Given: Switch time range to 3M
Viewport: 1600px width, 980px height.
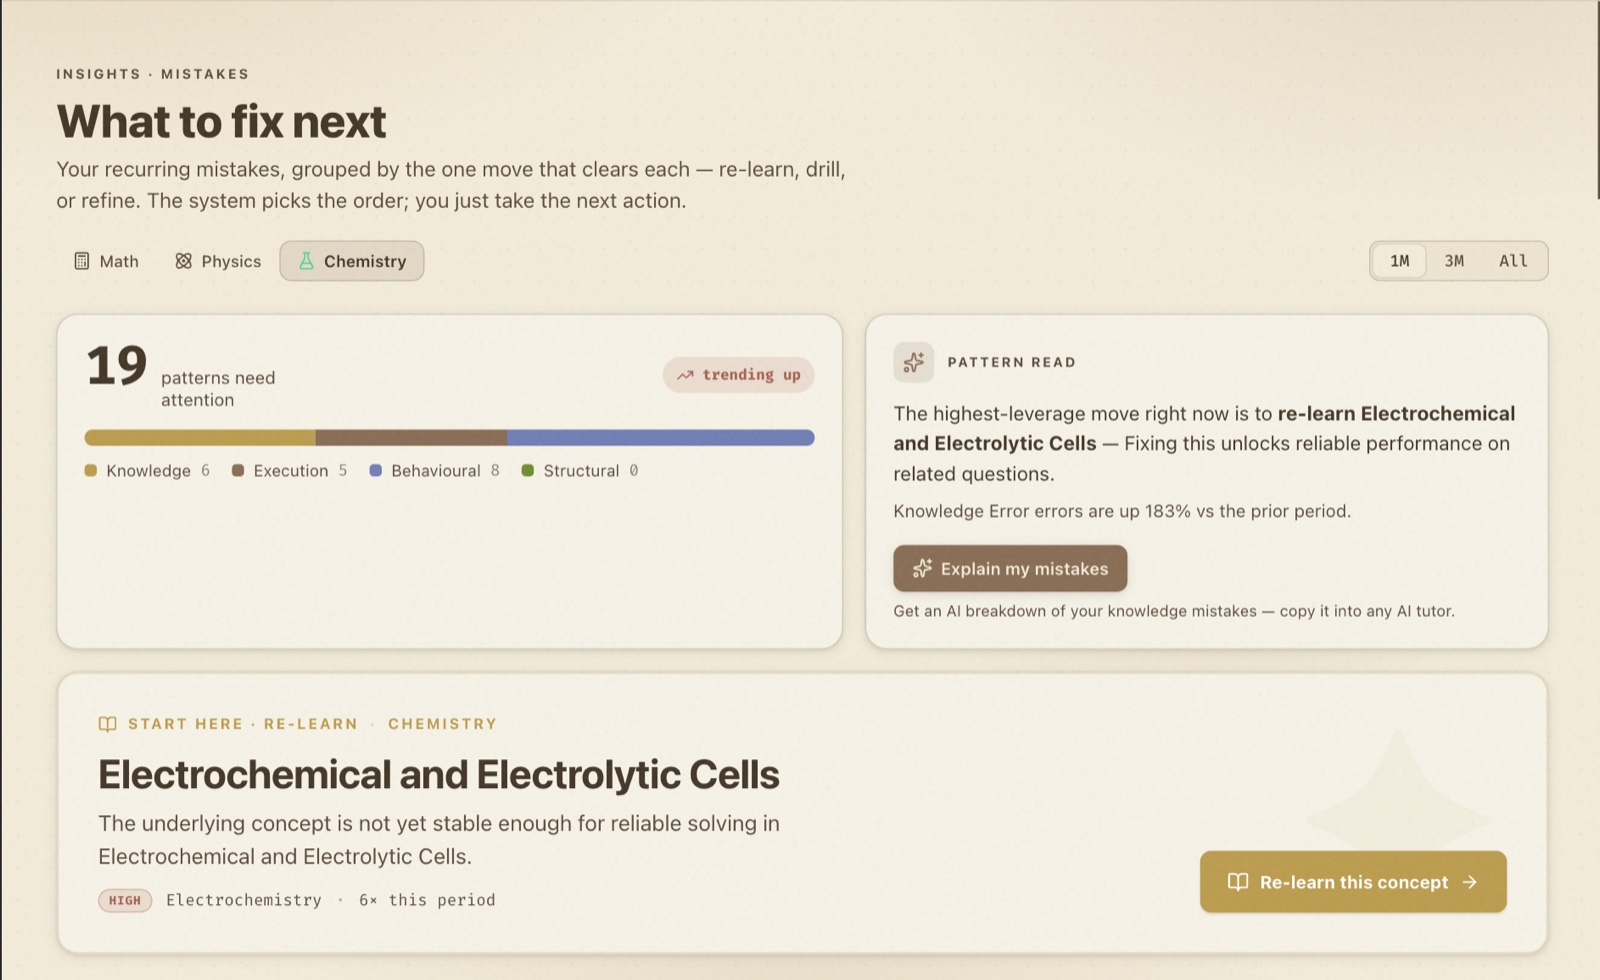Looking at the screenshot, I should click(1454, 261).
